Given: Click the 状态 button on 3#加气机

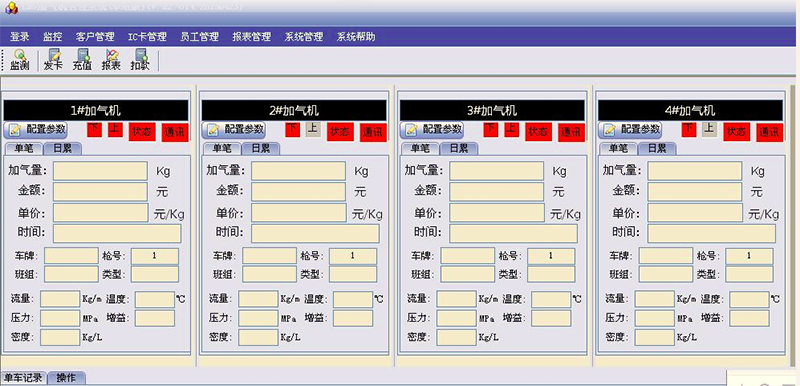Looking at the screenshot, I should pyautogui.click(x=538, y=132).
